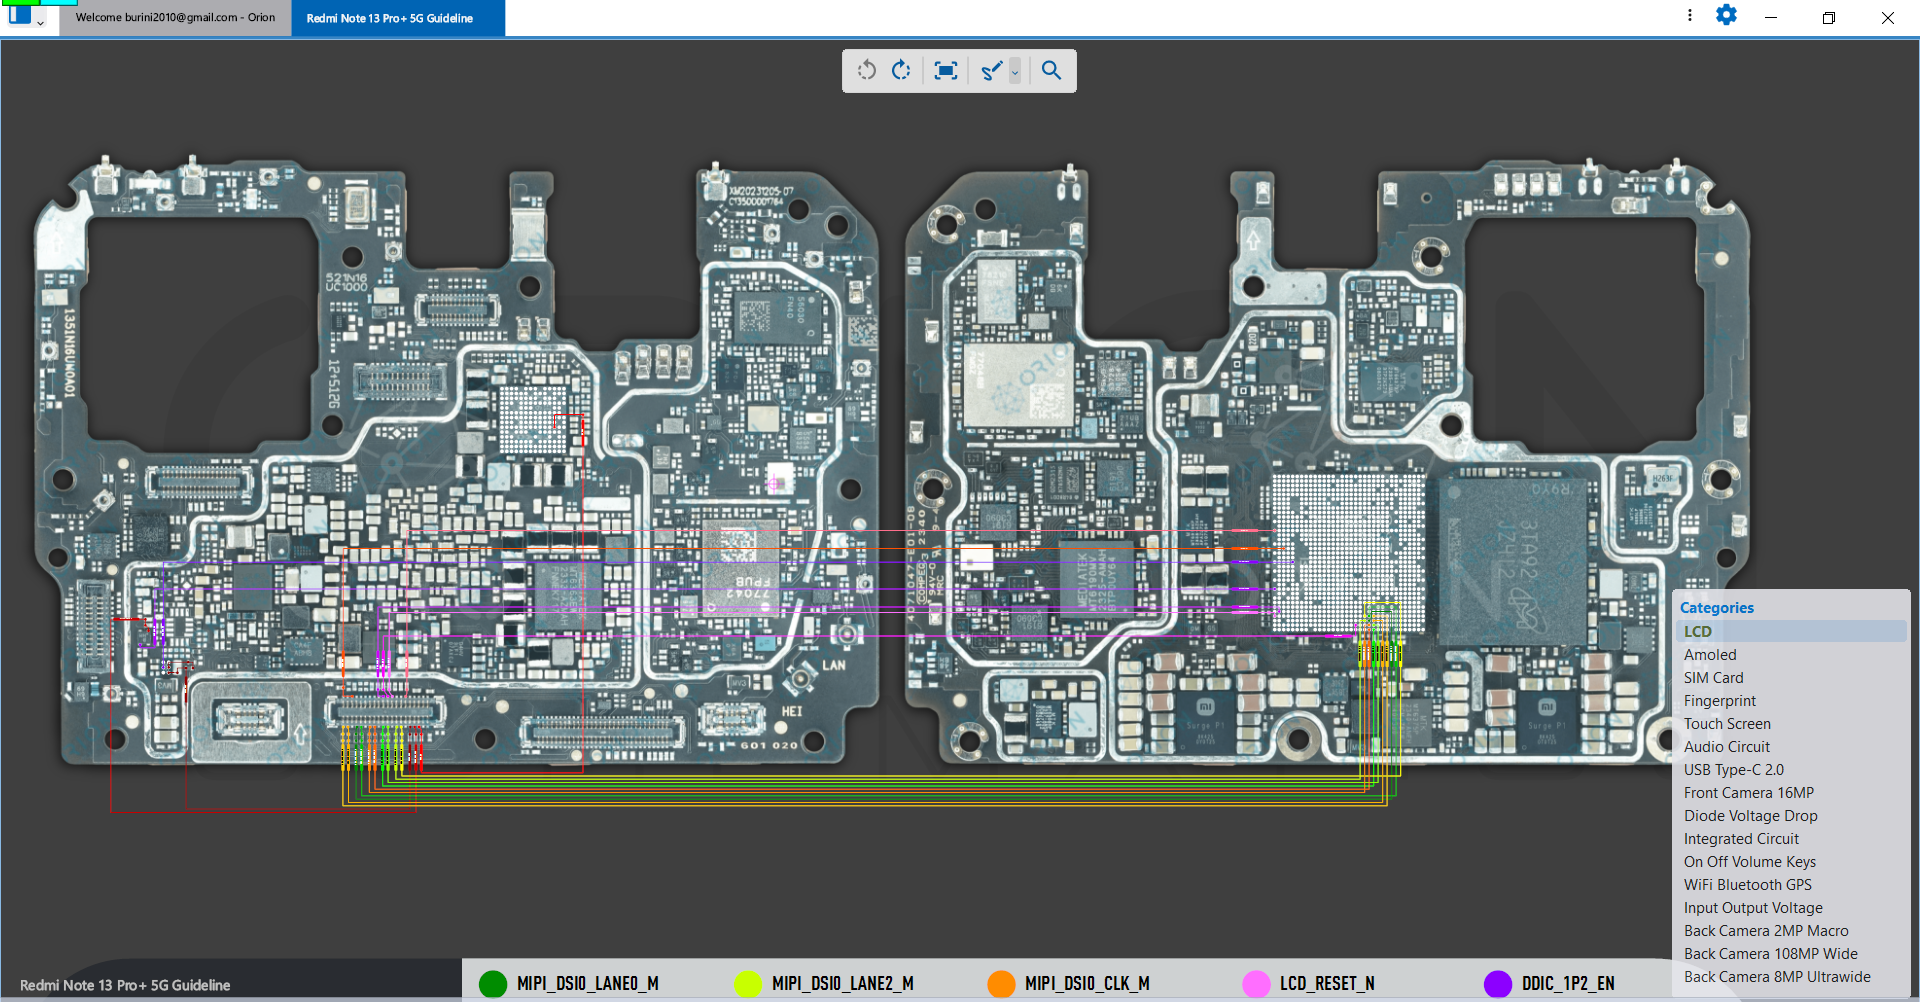Choose Front Camera 16MP category
The height and width of the screenshot is (1002, 1920).
[x=1791, y=792]
